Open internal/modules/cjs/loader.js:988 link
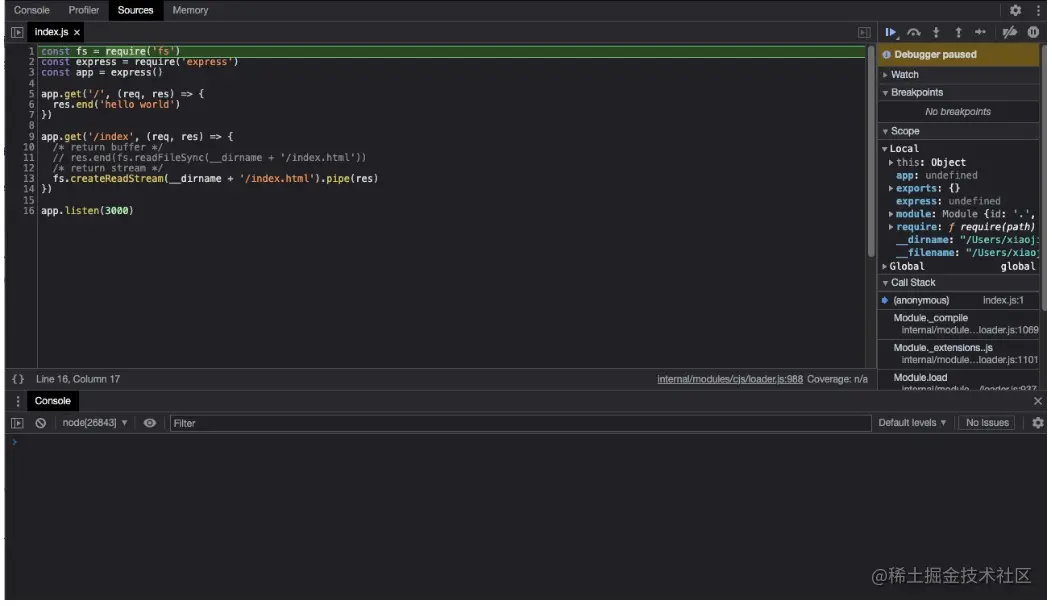This screenshot has height=606, width=1052. tap(729, 380)
